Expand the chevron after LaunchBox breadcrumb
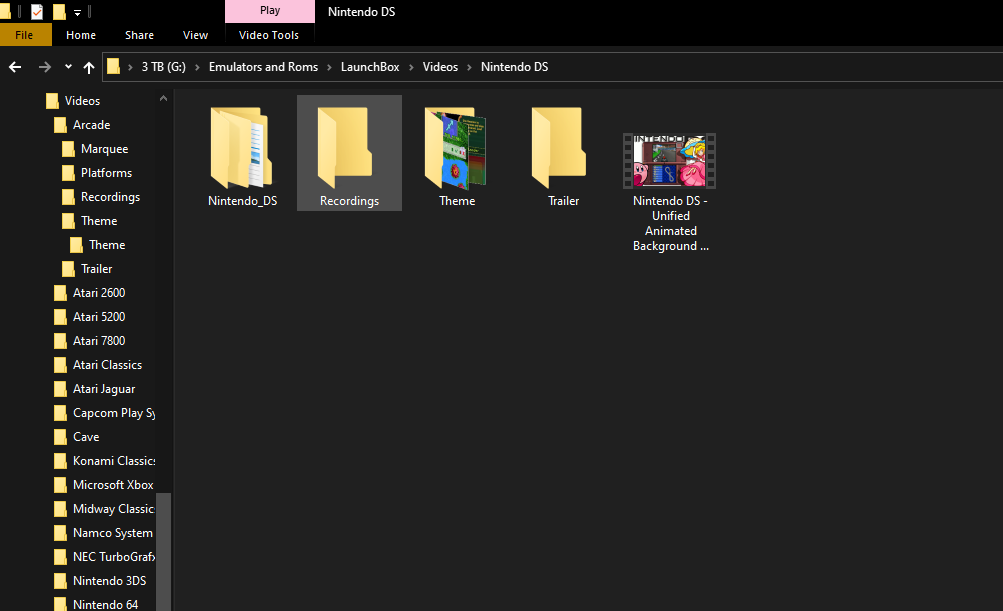This screenshot has width=1003, height=611. [x=411, y=67]
